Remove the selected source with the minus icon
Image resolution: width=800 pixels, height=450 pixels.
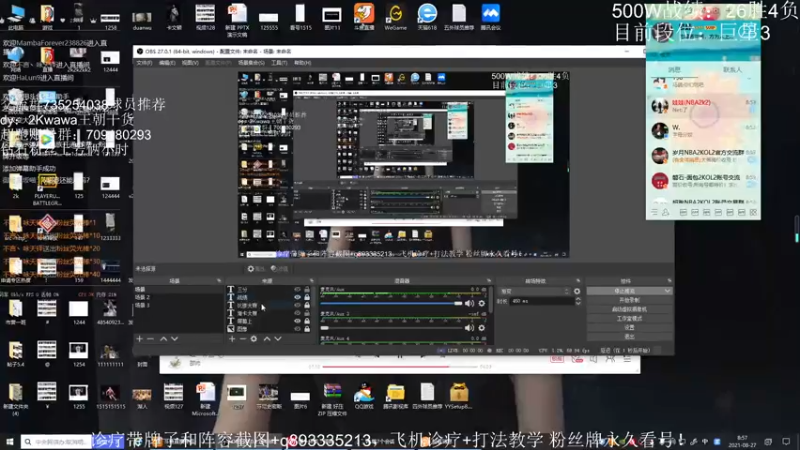tap(243, 339)
